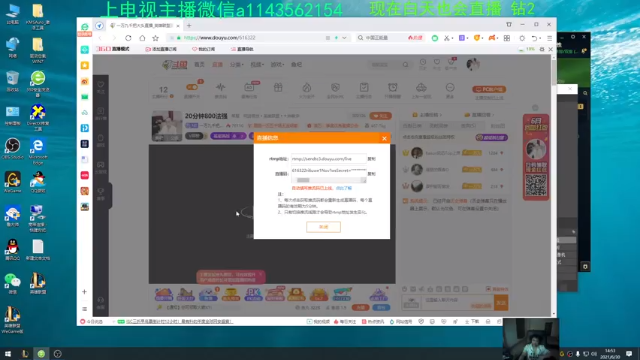Screen dimensions: 640x360
Task: Click the gift box toolbar icon
Action: pyautogui.click(x=278, y=87)
